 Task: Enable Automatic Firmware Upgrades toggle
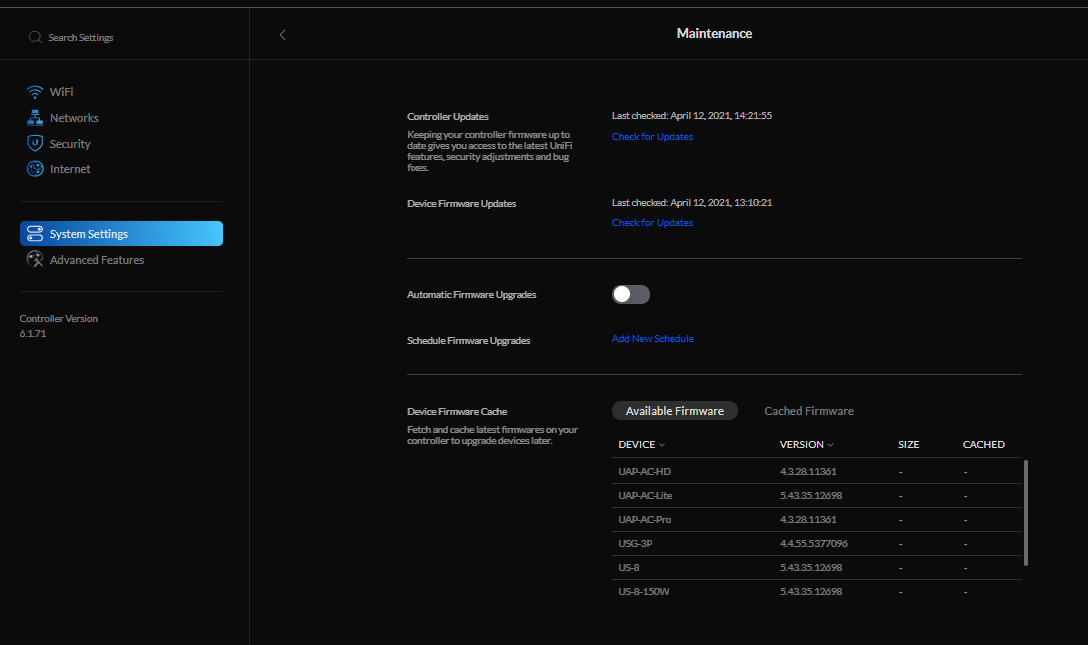click(x=631, y=294)
